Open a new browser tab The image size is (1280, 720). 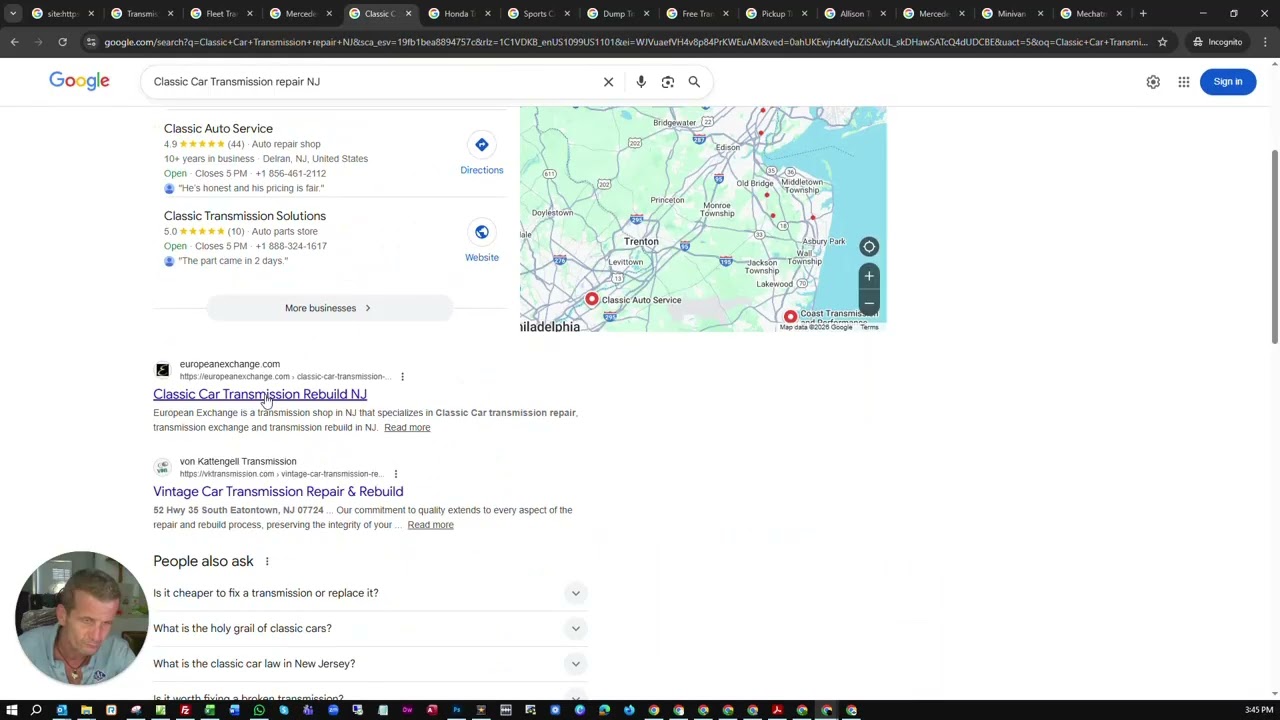coord(1143,14)
